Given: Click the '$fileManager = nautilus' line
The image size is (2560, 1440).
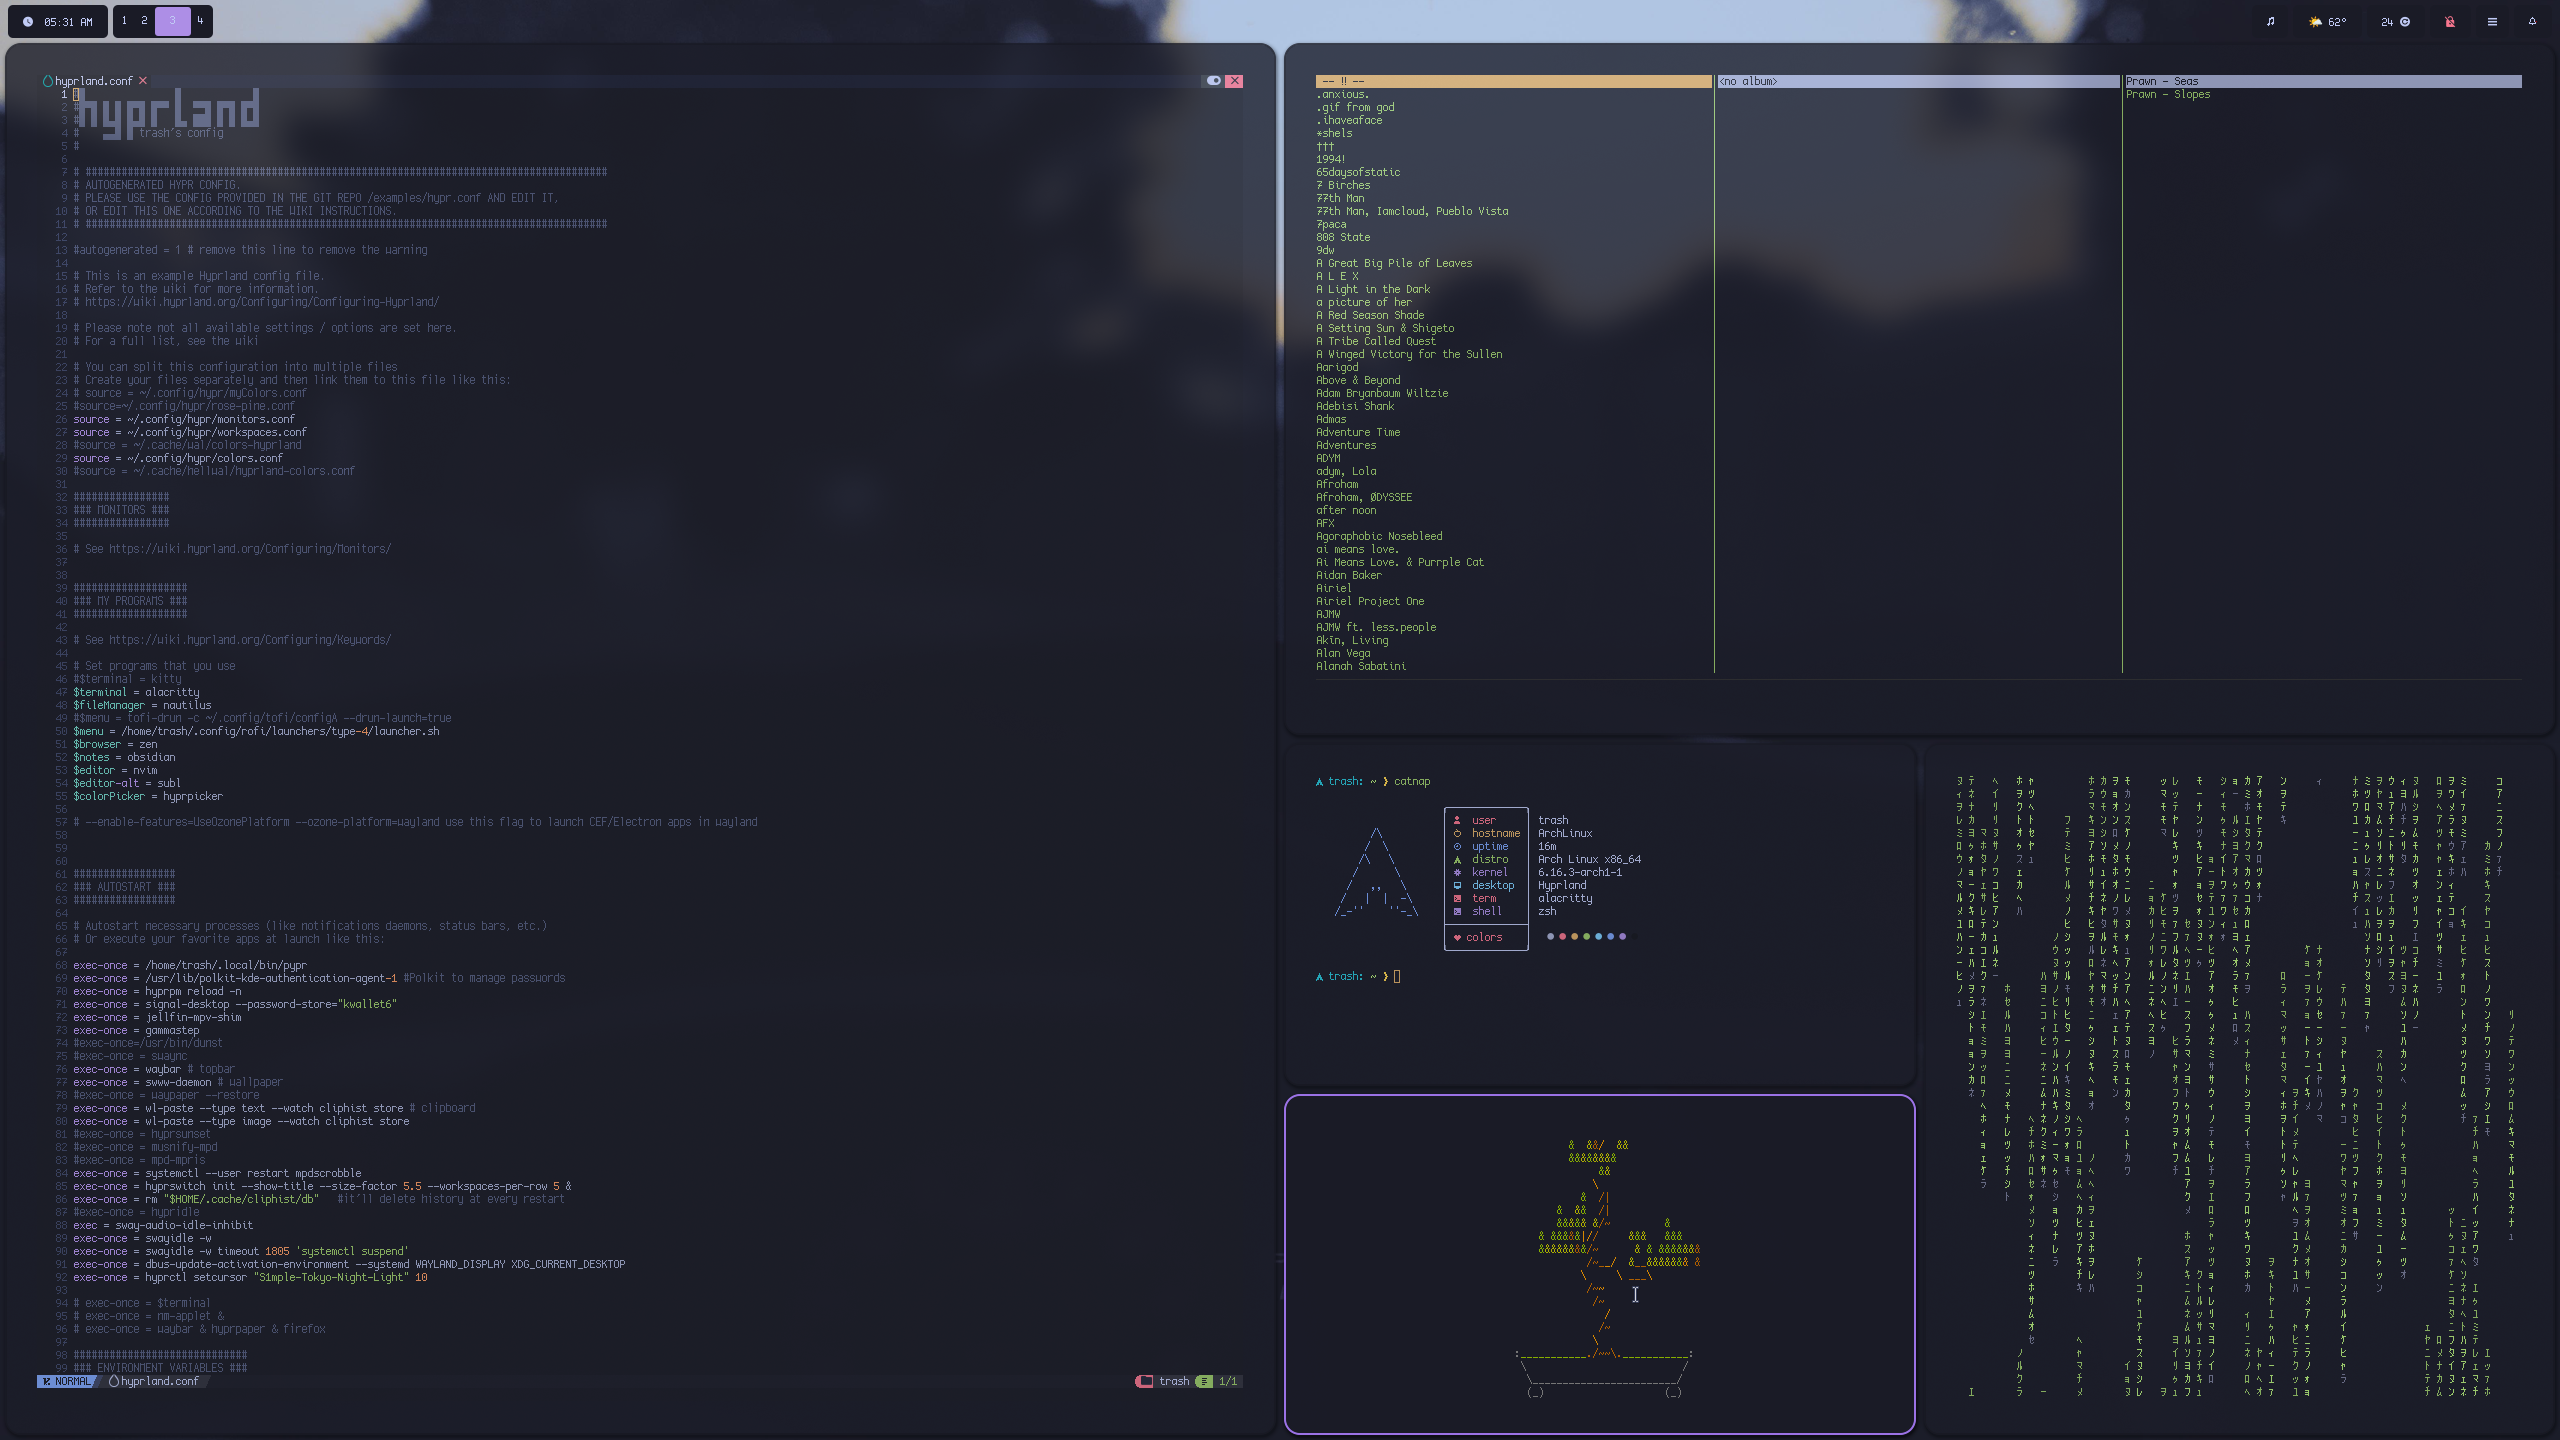Looking at the screenshot, I should [142, 705].
